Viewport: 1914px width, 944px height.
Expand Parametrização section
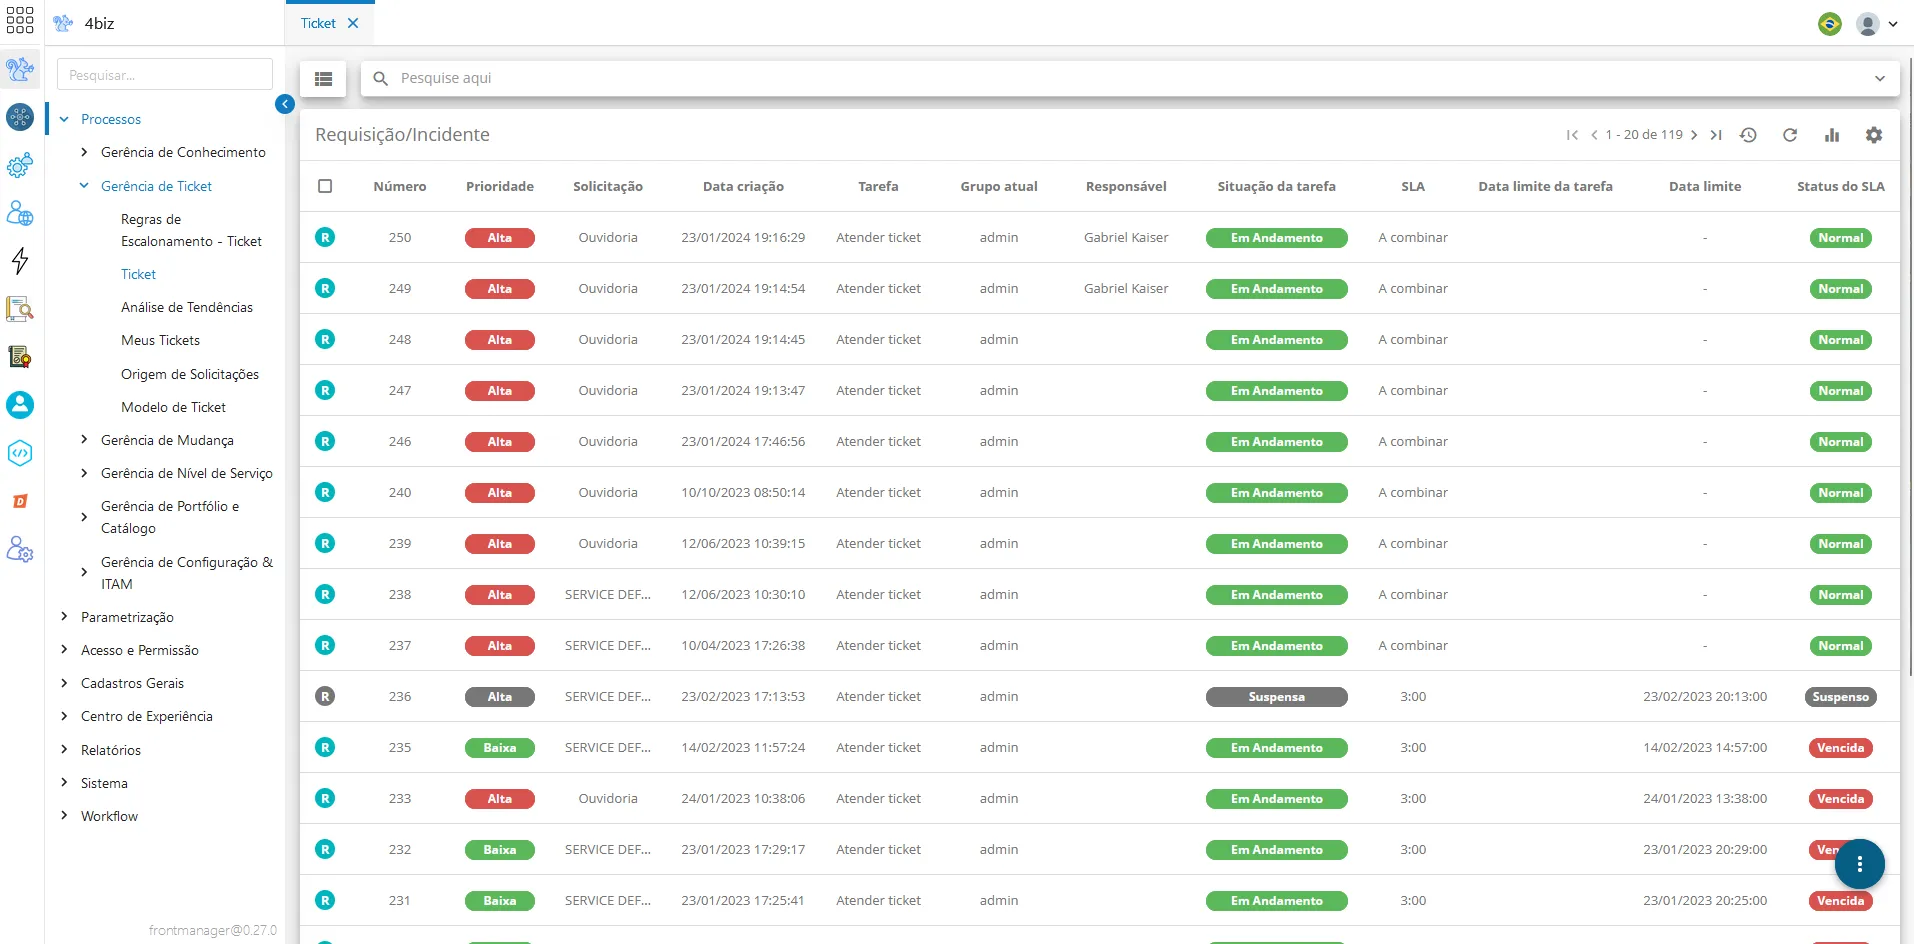click(x=64, y=617)
